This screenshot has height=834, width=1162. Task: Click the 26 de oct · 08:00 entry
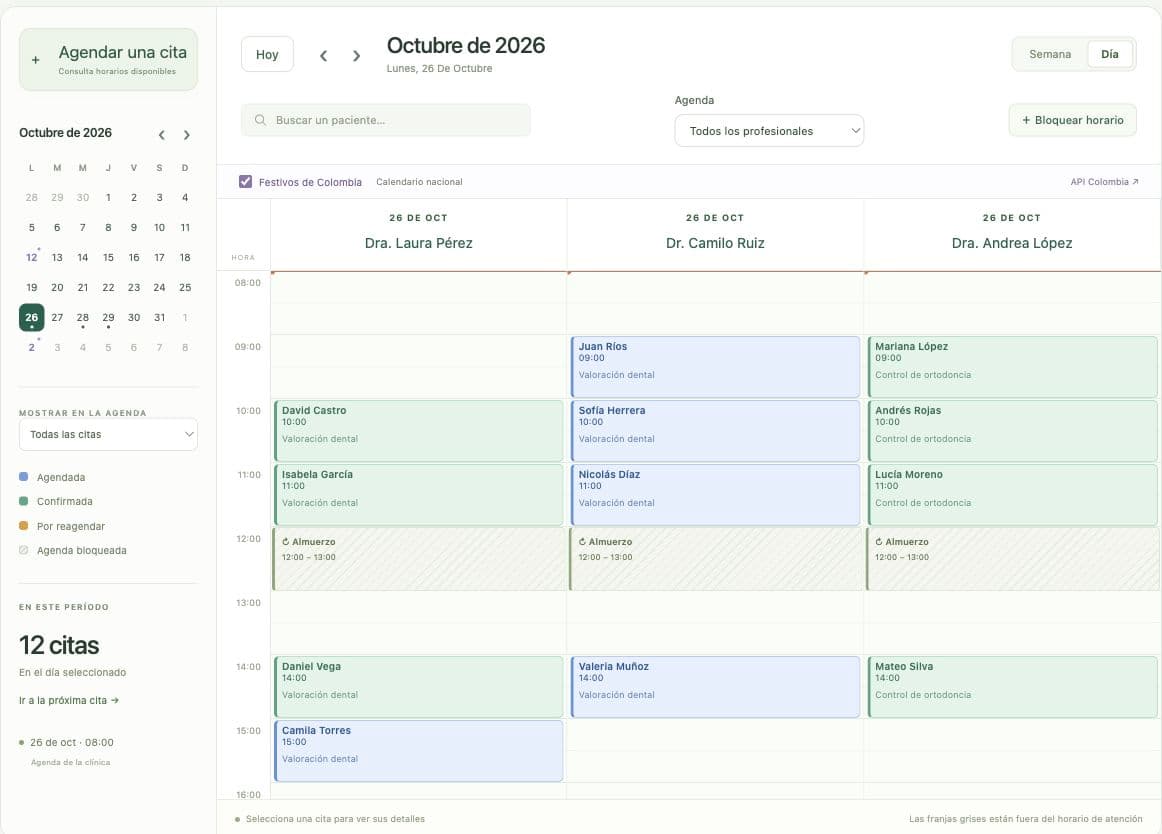point(72,742)
